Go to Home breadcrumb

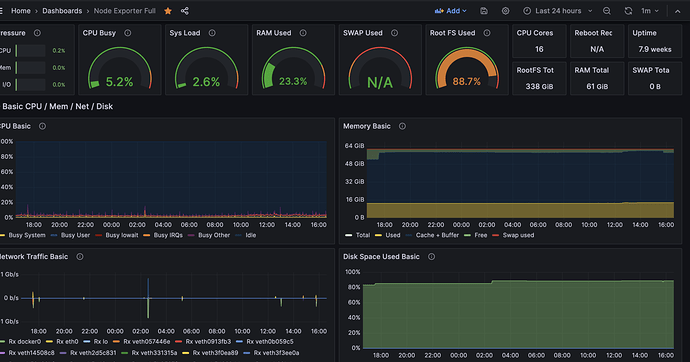click(21, 11)
